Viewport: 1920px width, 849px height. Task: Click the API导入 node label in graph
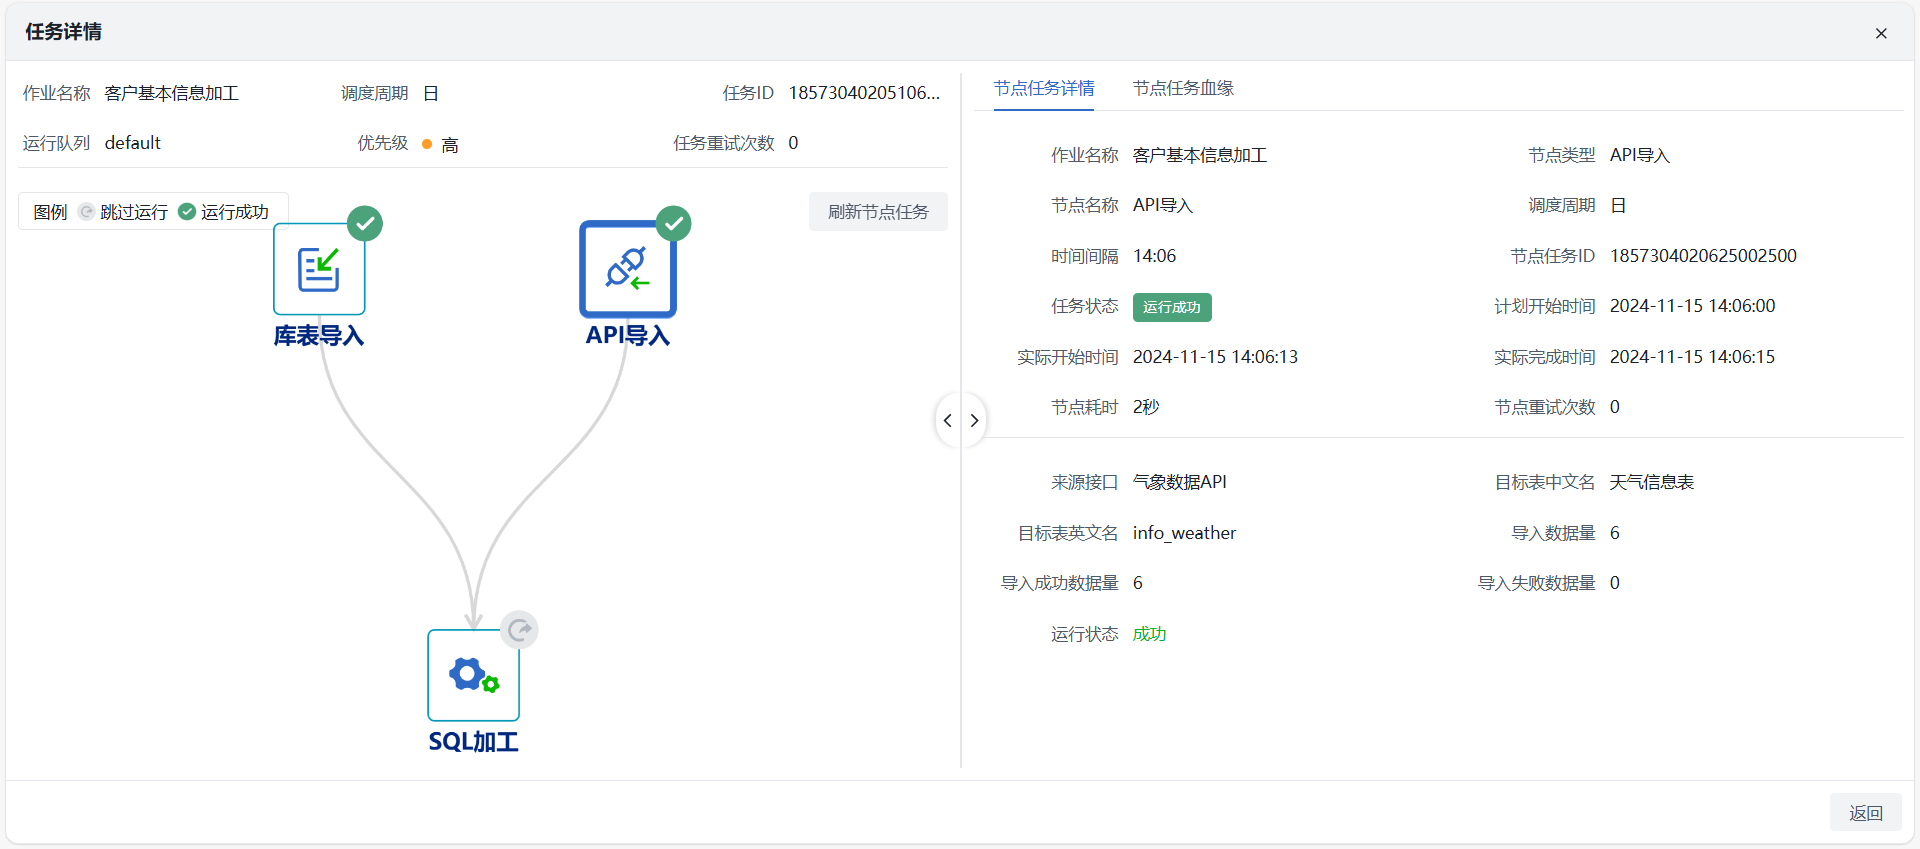[x=628, y=336]
